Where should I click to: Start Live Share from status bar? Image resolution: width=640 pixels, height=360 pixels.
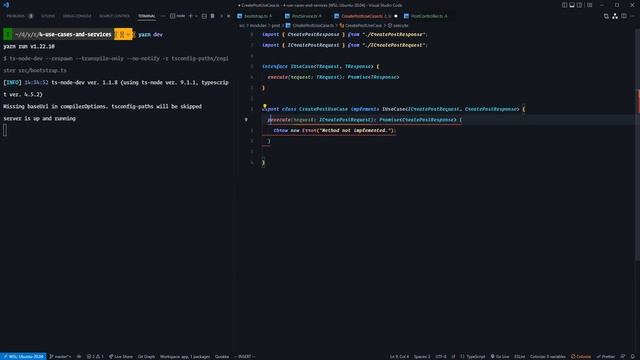(x=120, y=356)
